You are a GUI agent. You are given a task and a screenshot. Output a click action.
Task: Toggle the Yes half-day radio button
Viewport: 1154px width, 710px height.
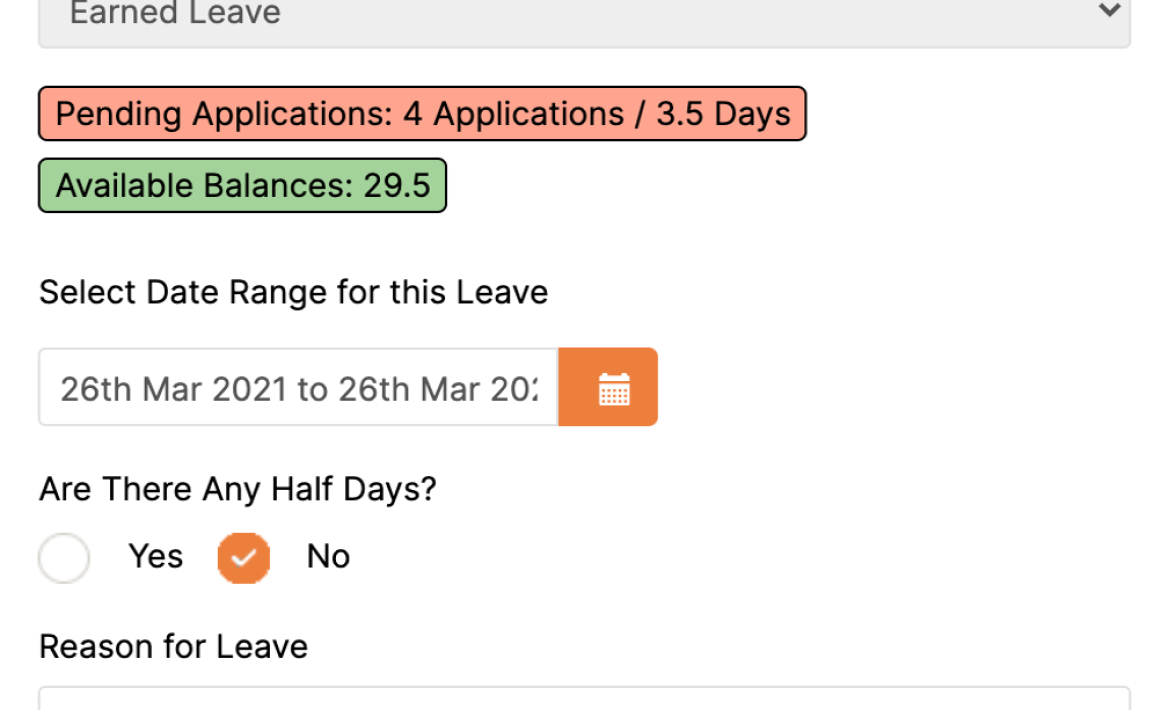(64, 557)
